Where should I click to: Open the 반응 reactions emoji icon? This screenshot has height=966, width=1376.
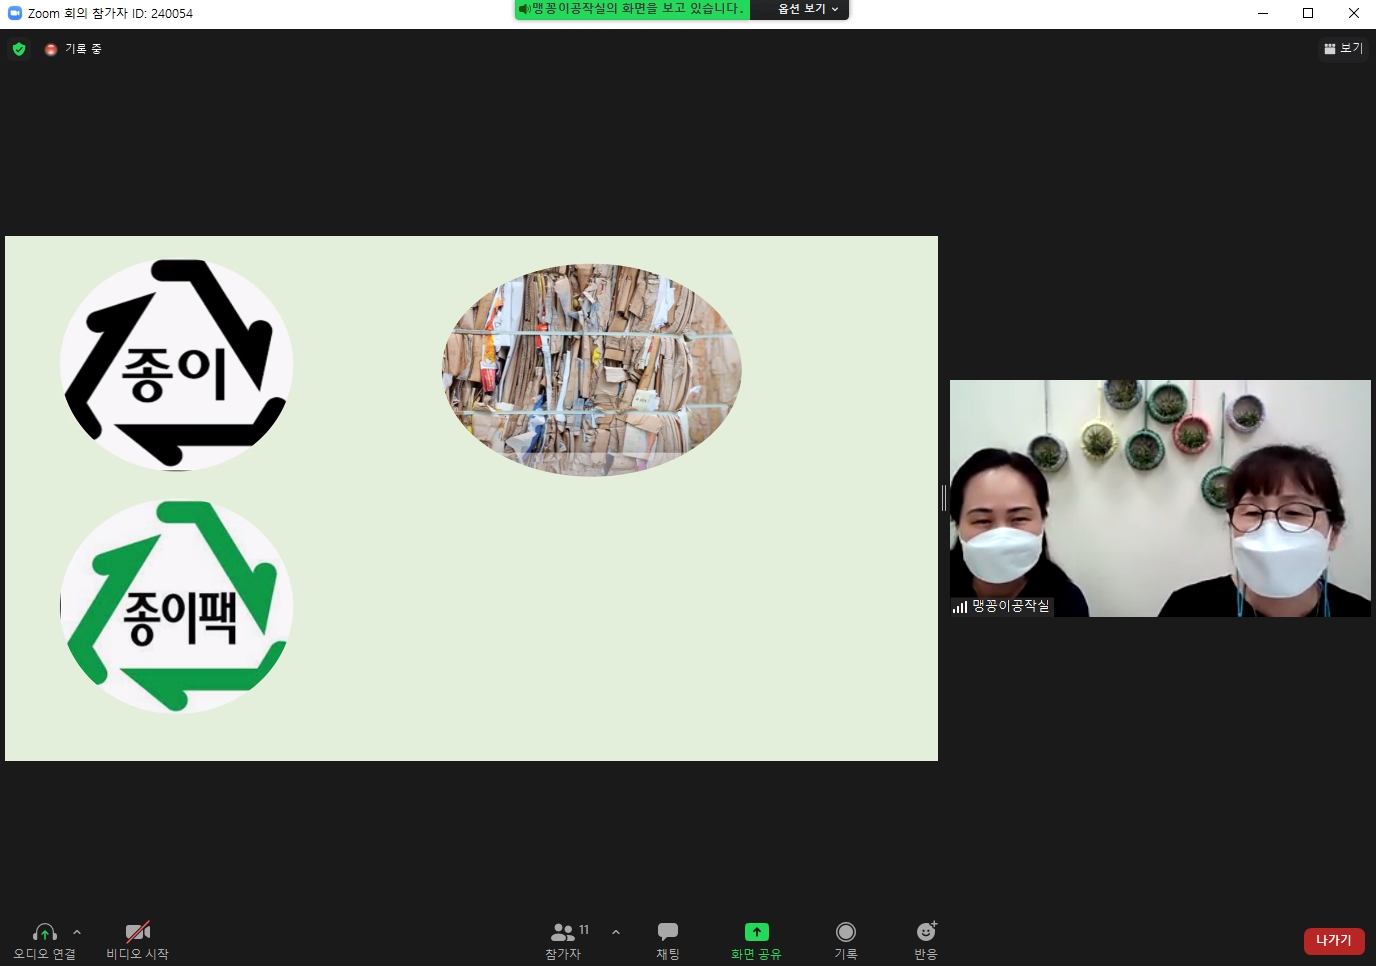click(x=926, y=932)
